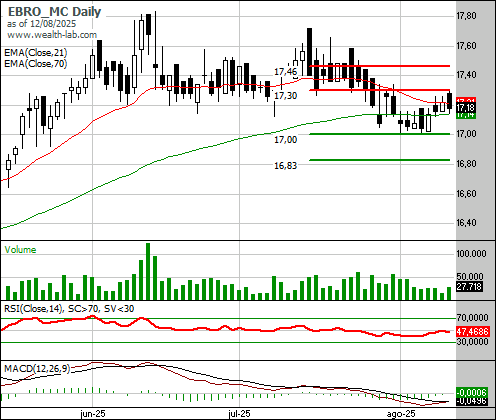496x420 pixels.
Task: Click the 17,30 resistance level label
Action: [x=285, y=96]
